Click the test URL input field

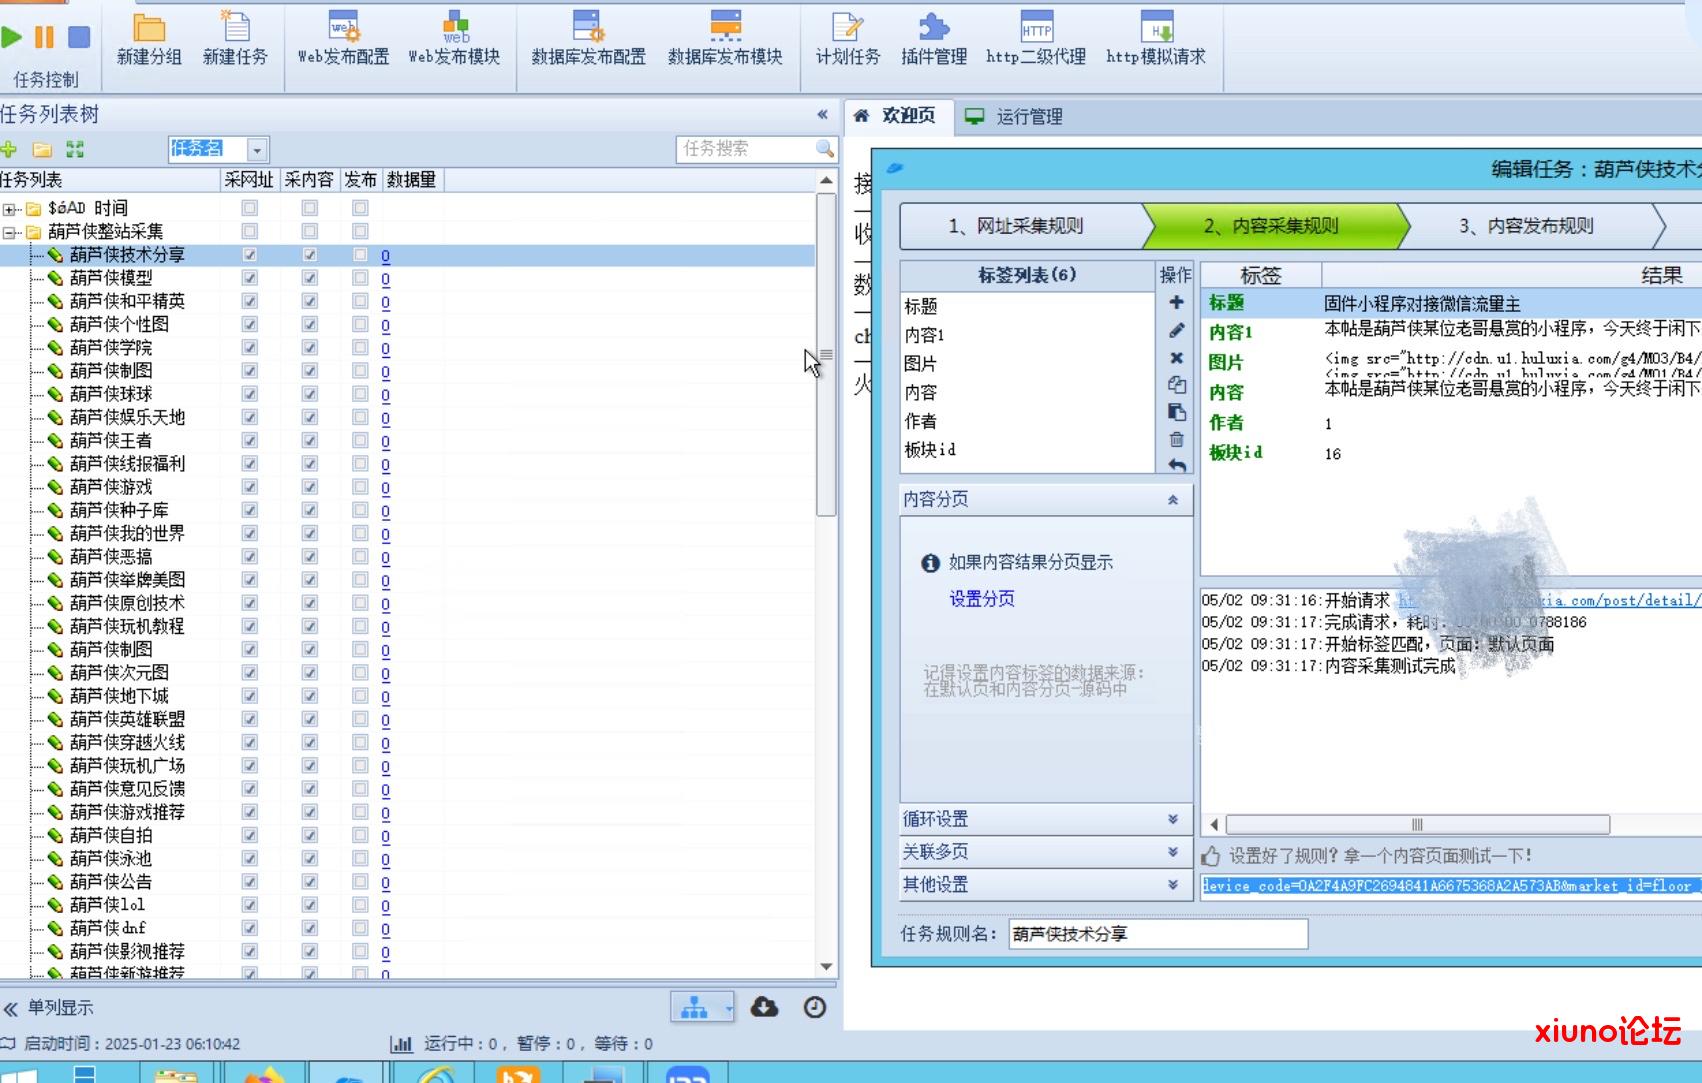pos(1451,886)
